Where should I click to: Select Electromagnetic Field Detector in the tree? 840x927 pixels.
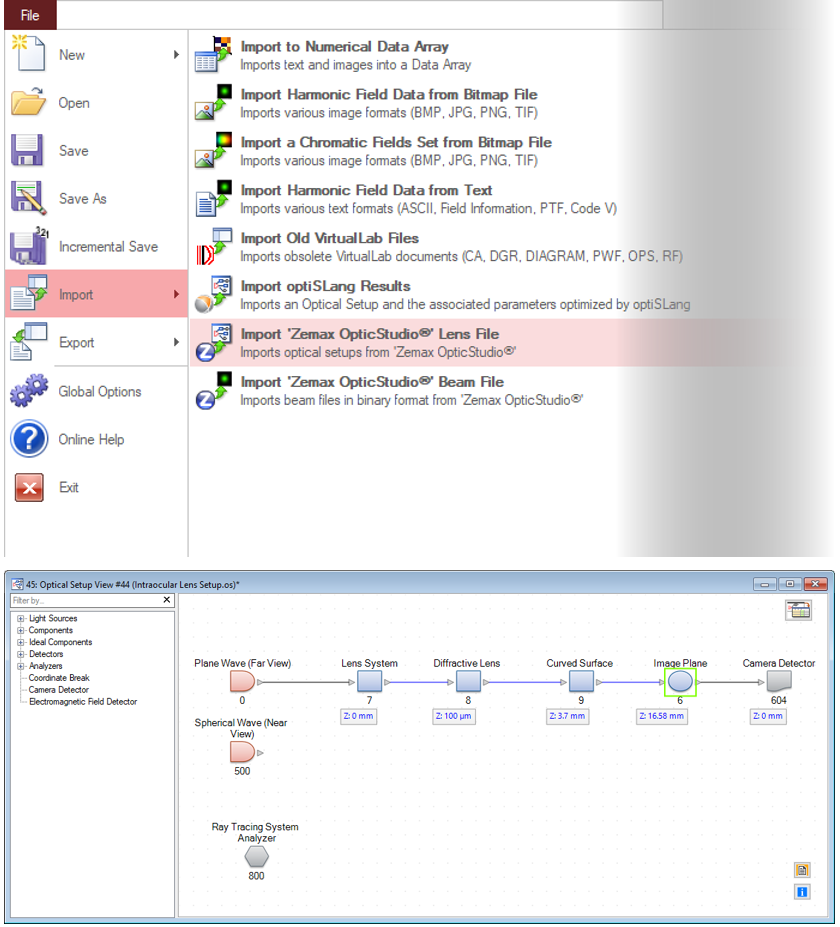(x=83, y=701)
